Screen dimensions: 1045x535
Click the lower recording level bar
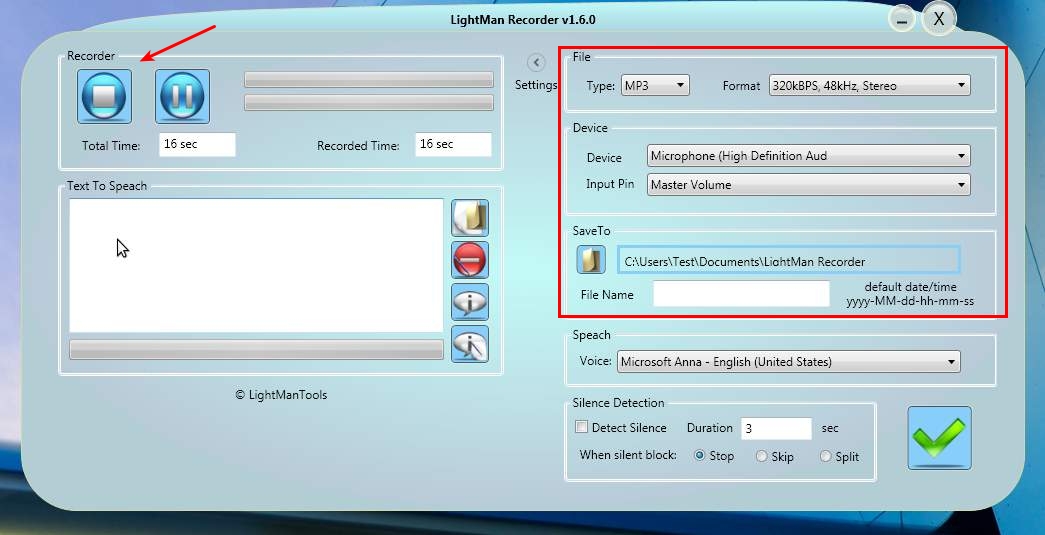tap(369, 103)
